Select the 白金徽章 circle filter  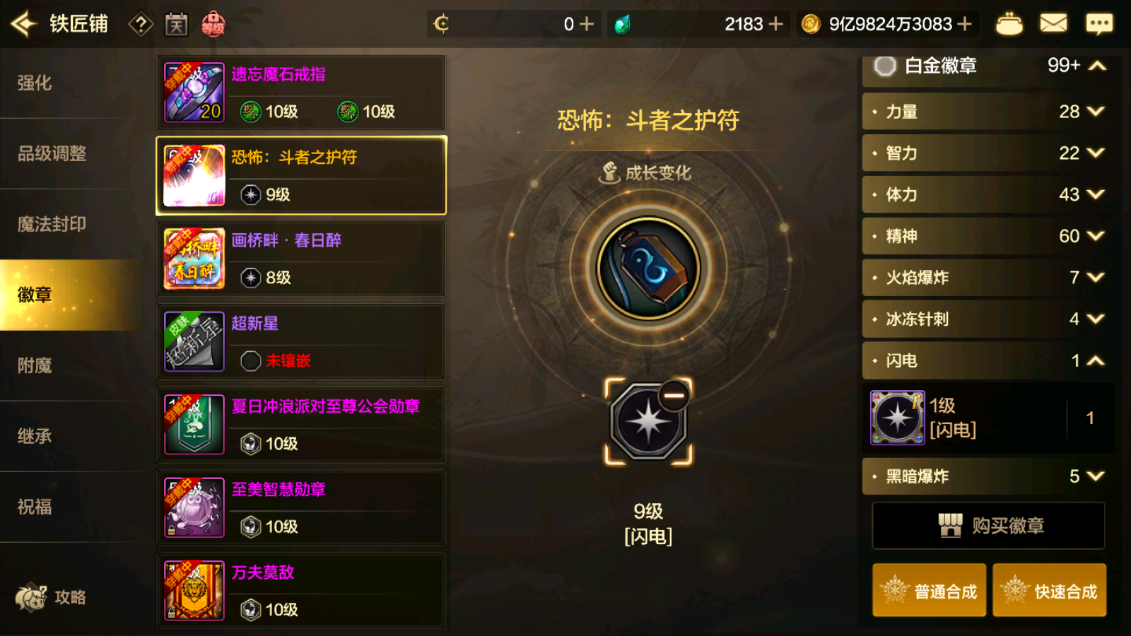pyautogui.click(x=884, y=66)
